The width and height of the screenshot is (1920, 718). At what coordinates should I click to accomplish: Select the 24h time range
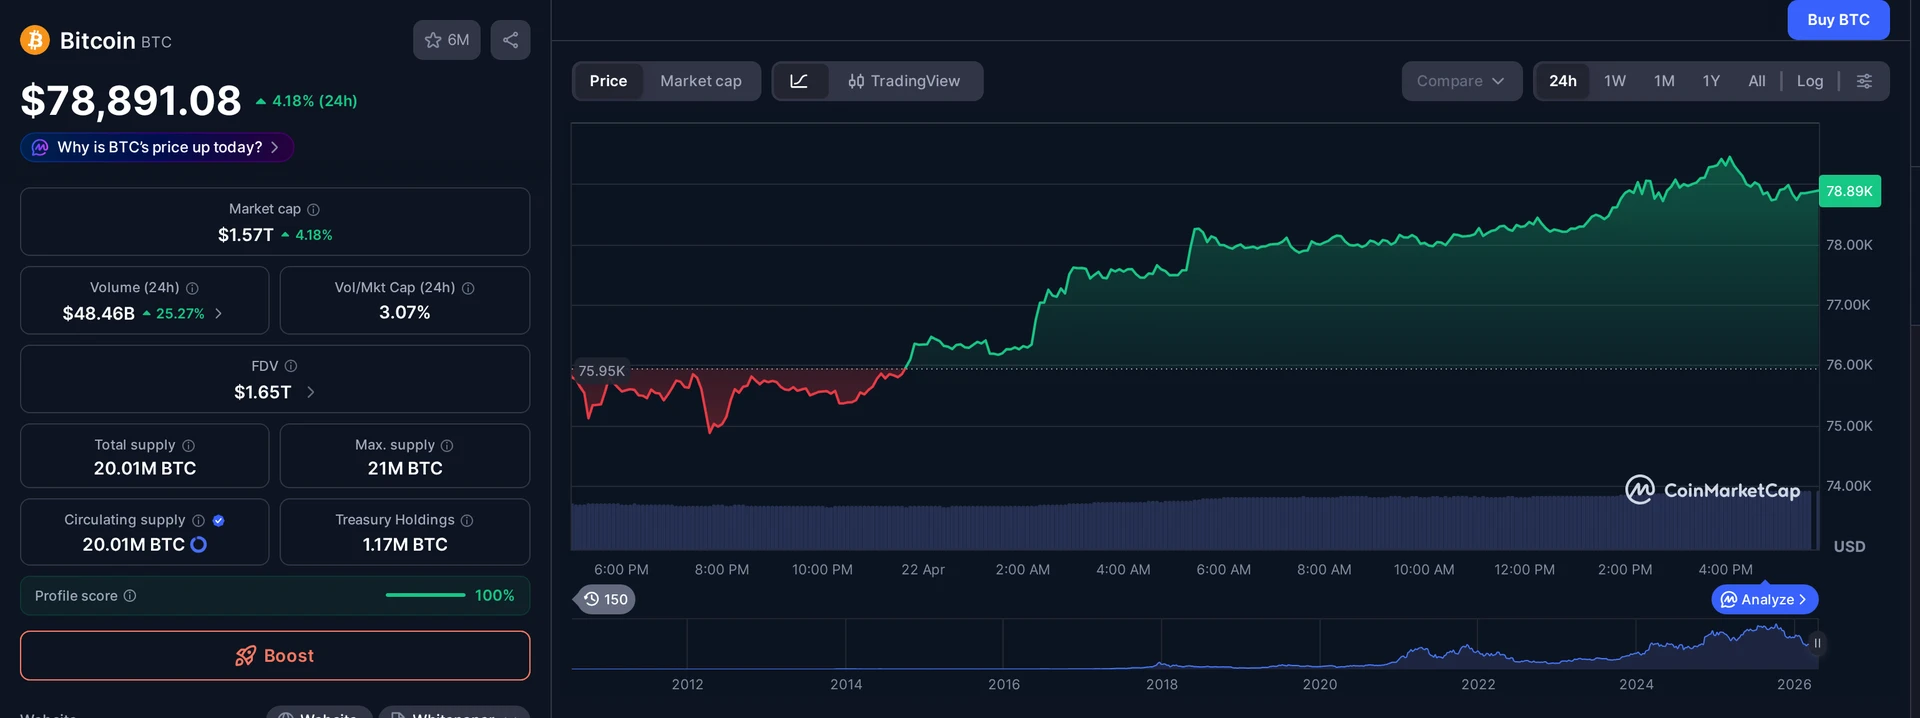(x=1562, y=81)
